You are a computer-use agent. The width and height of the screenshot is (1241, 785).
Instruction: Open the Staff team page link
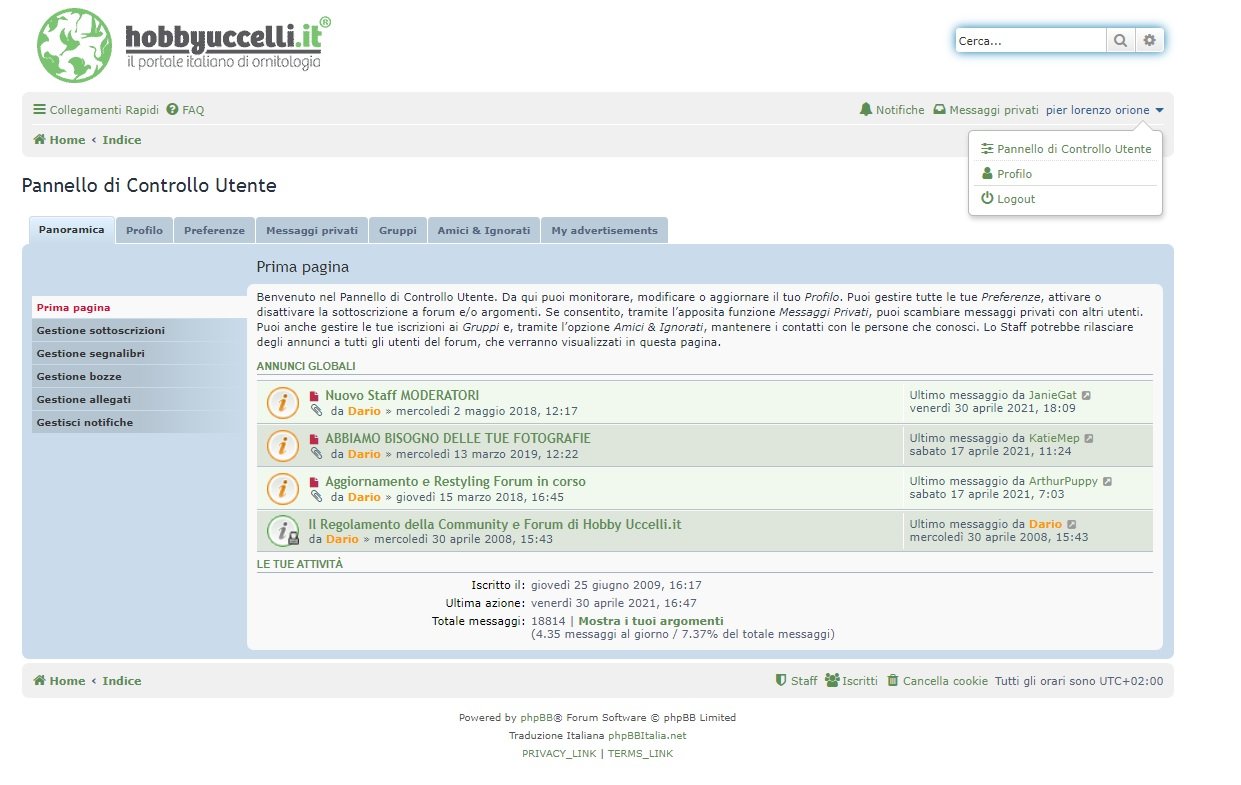[x=796, y=681]
